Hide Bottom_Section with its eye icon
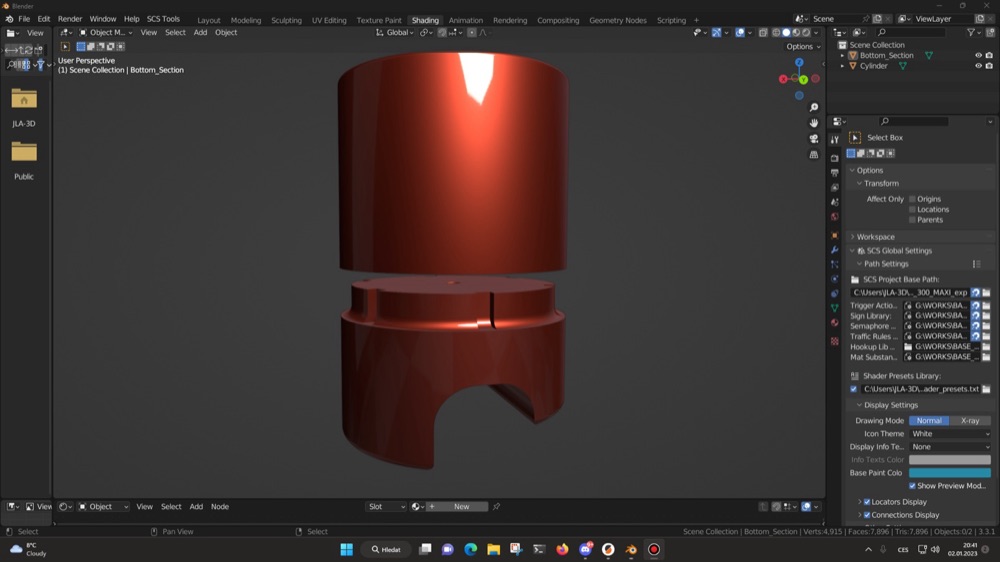Image resolution: width=1000 pixels, height=562 pixels. pos(978,55)
